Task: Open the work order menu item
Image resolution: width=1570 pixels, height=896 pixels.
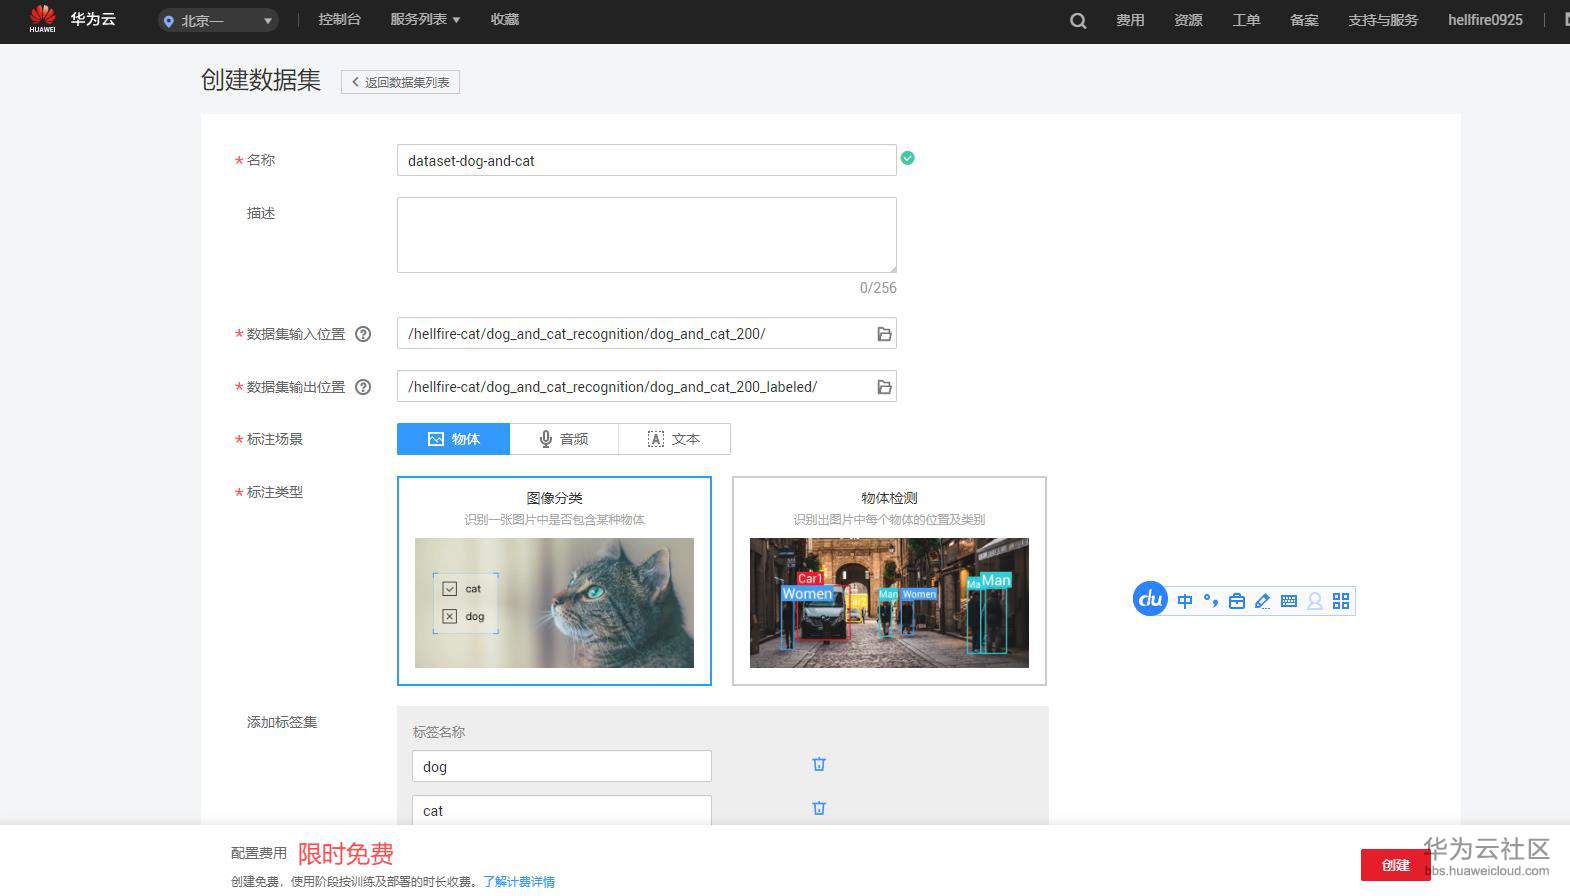Action: point(1246,20)
